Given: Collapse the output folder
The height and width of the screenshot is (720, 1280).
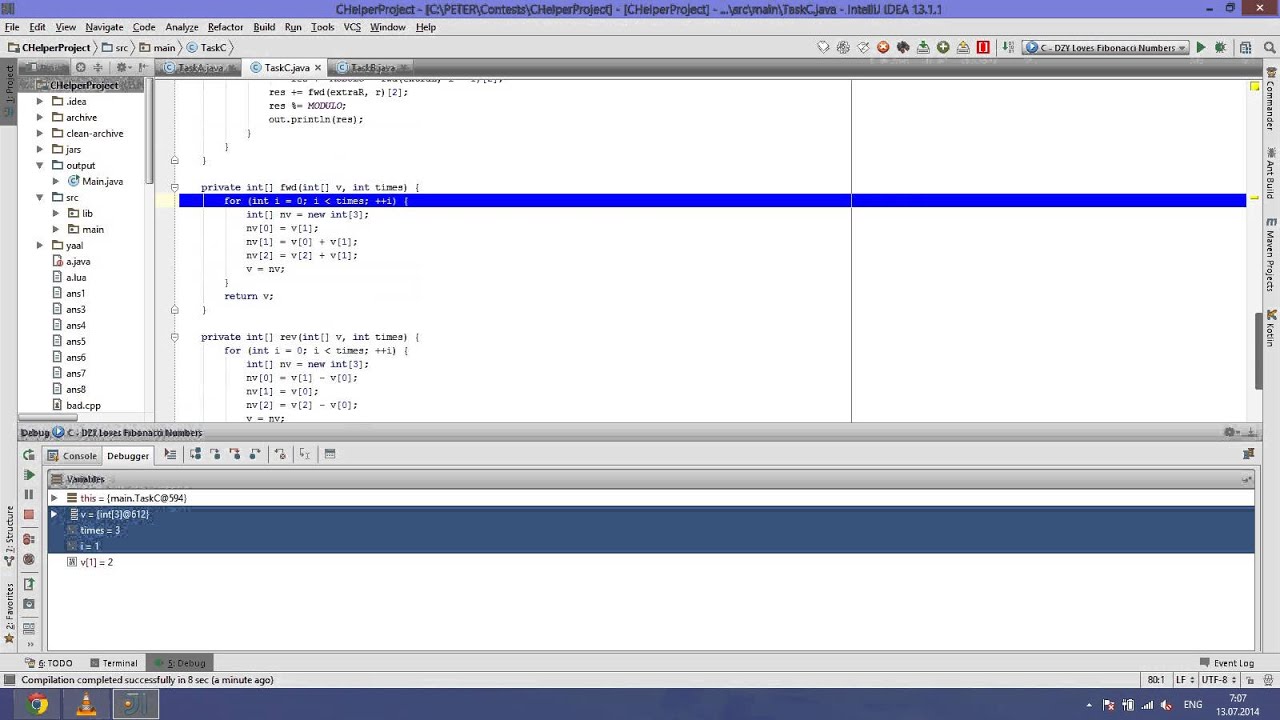Looking at the screenshot, I should point(40,165).
